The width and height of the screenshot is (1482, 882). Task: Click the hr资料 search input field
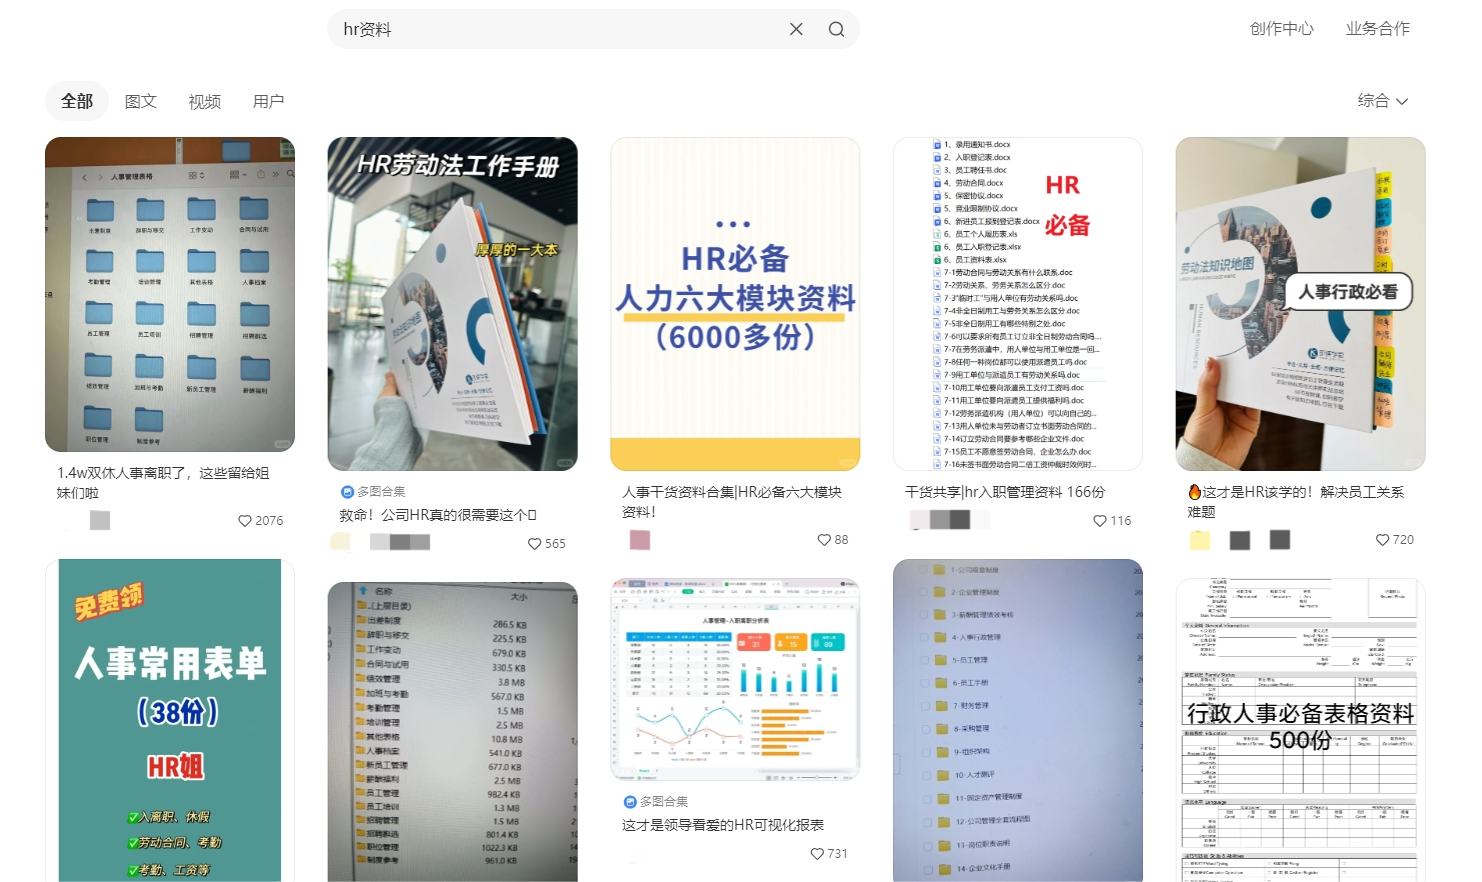(560, 29)
